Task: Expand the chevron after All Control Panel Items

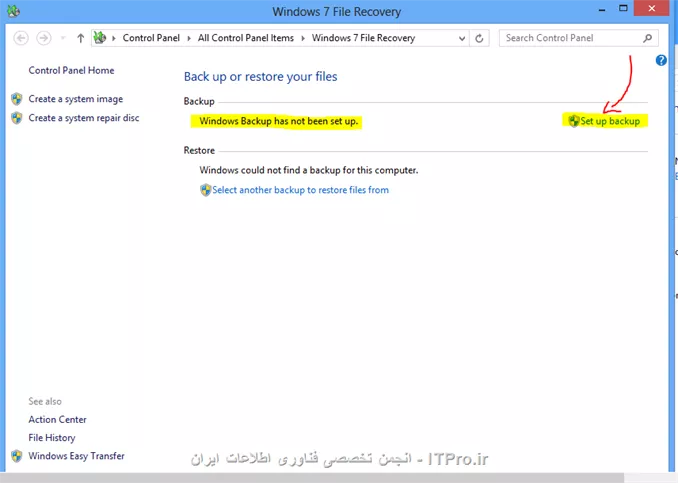Action: 303,38
